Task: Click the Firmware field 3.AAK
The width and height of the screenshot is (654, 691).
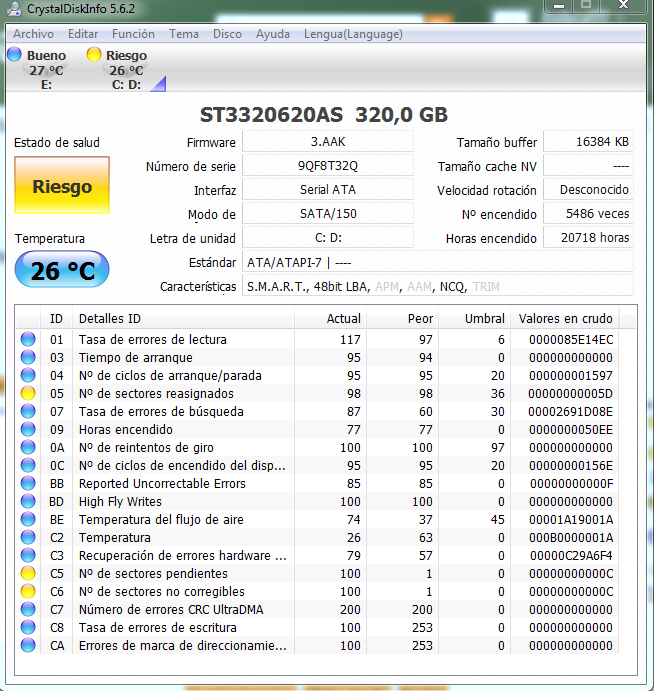Action: tap(328, 142)
